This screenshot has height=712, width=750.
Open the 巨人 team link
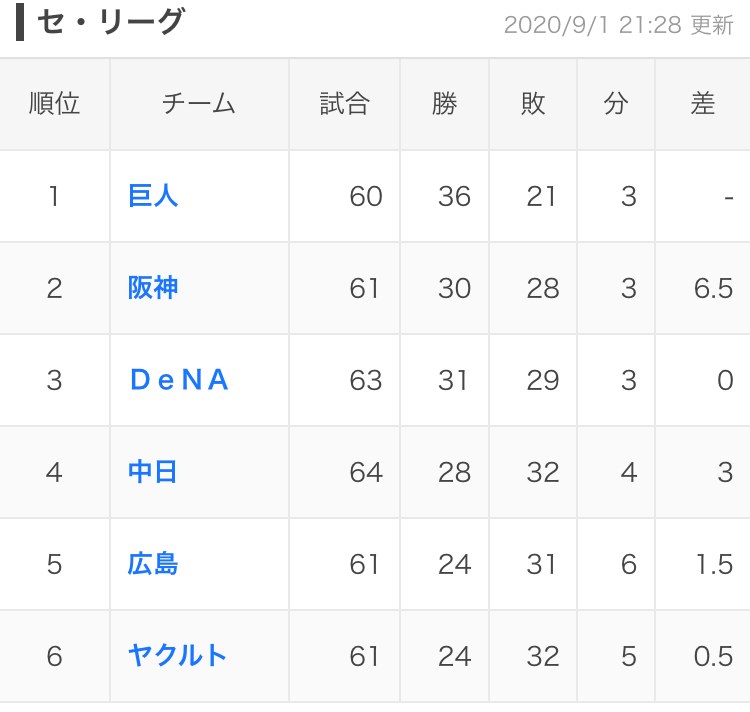click(x=153, y=196)
